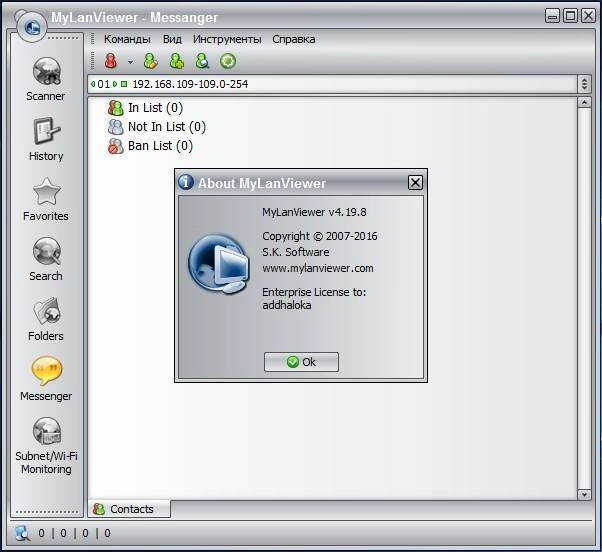Select the Ban List (0) group
The height and width of the screenshot is (552, 602).
150,146
